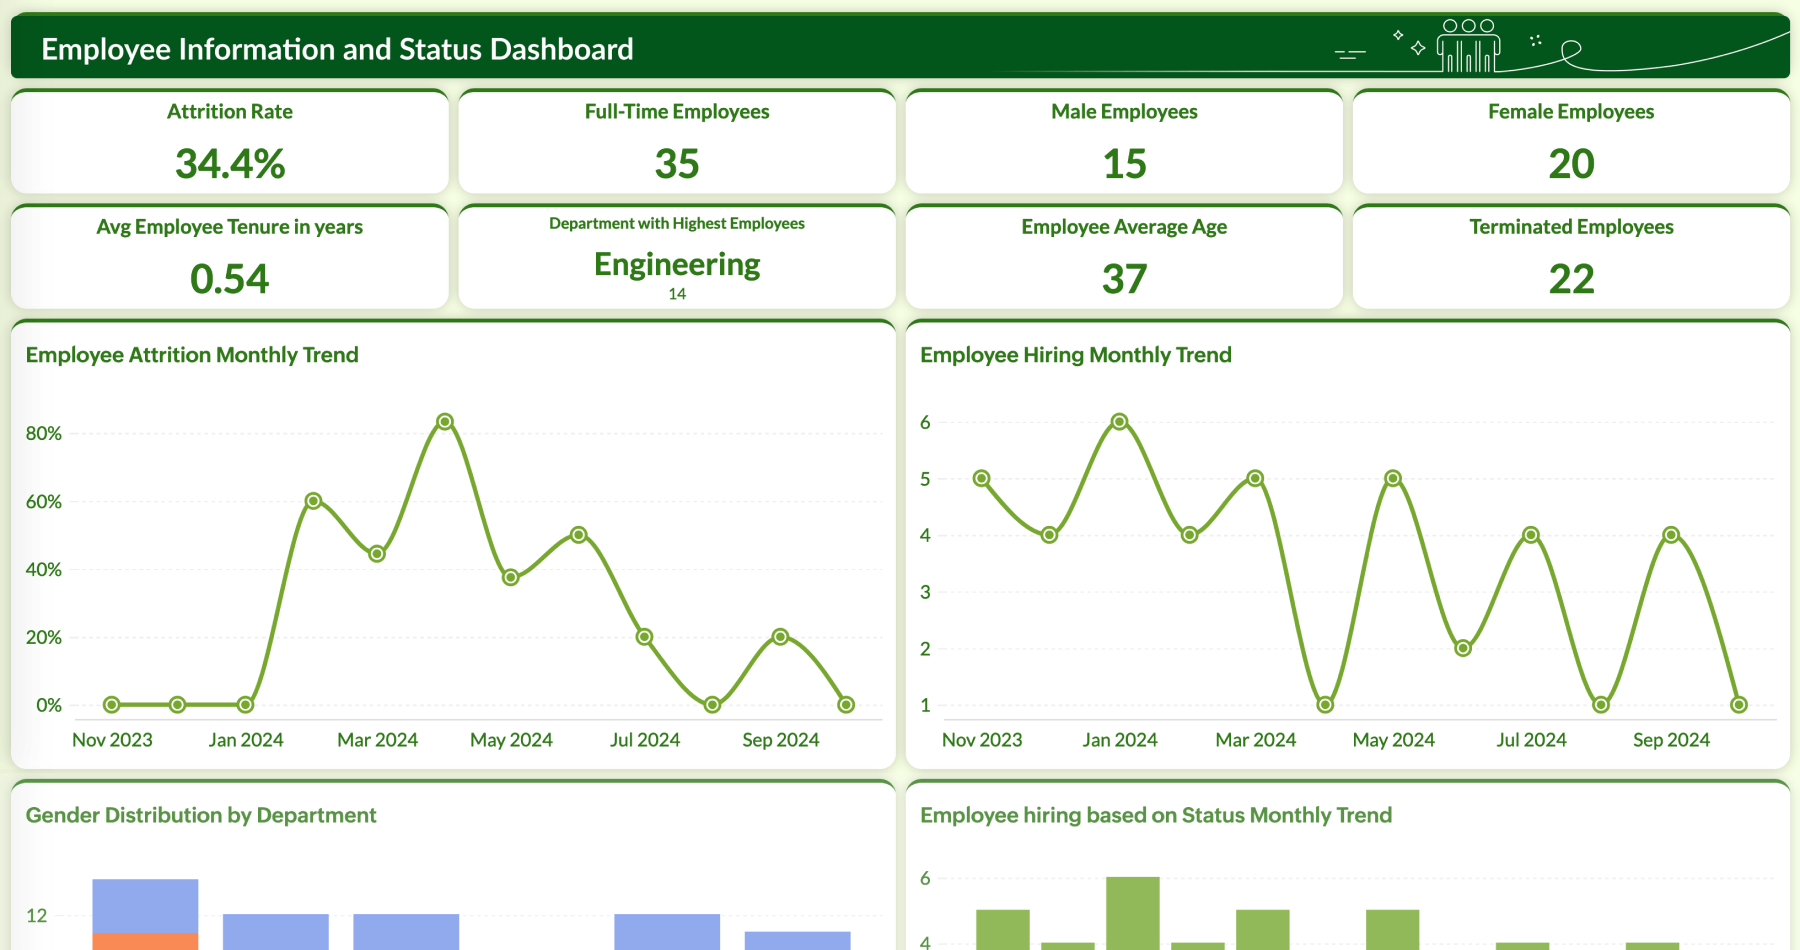Click the Nov 2023 hiring data point
This screenshot has height=950, width=1800.
pos(982,479)
